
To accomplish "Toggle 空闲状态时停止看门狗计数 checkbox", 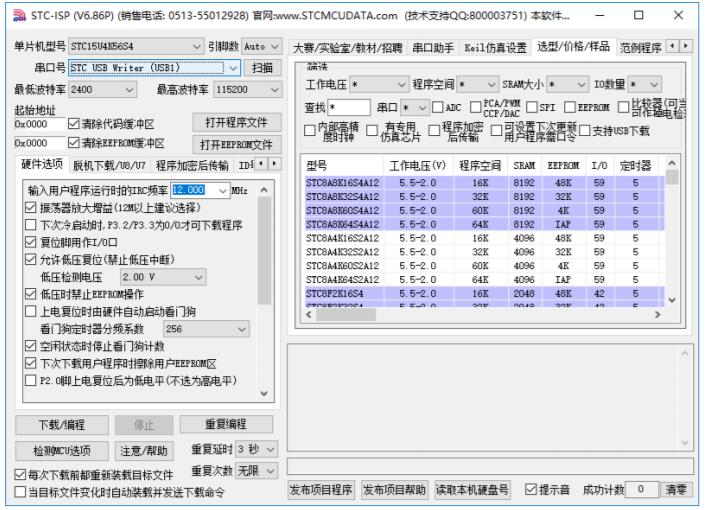I will coord(30,346).
